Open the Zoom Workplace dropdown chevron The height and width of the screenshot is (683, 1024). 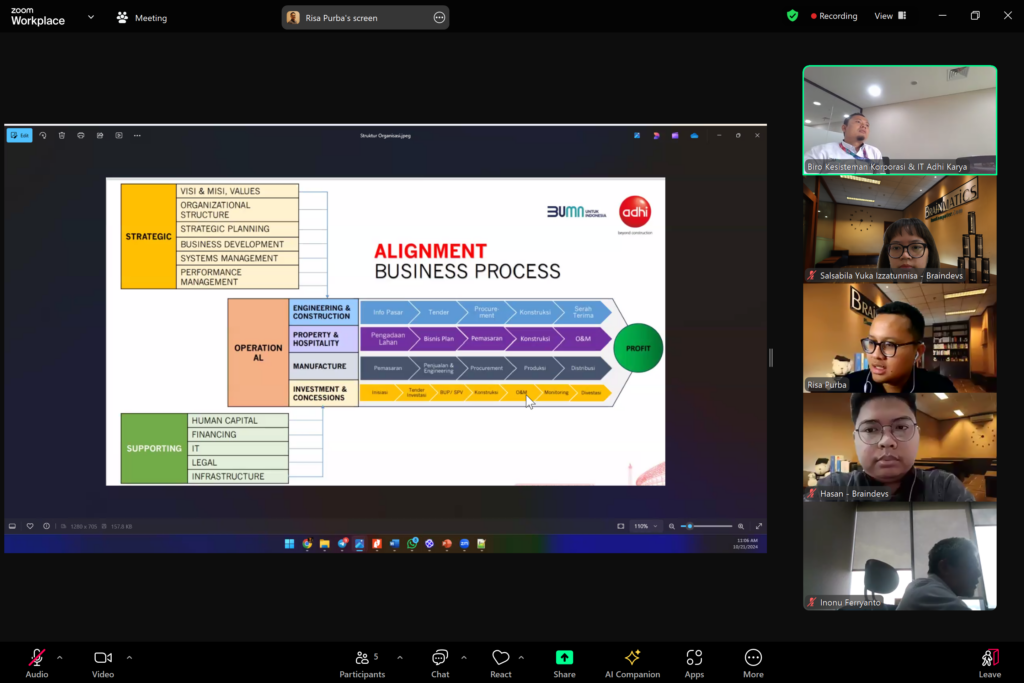[91, 17]
